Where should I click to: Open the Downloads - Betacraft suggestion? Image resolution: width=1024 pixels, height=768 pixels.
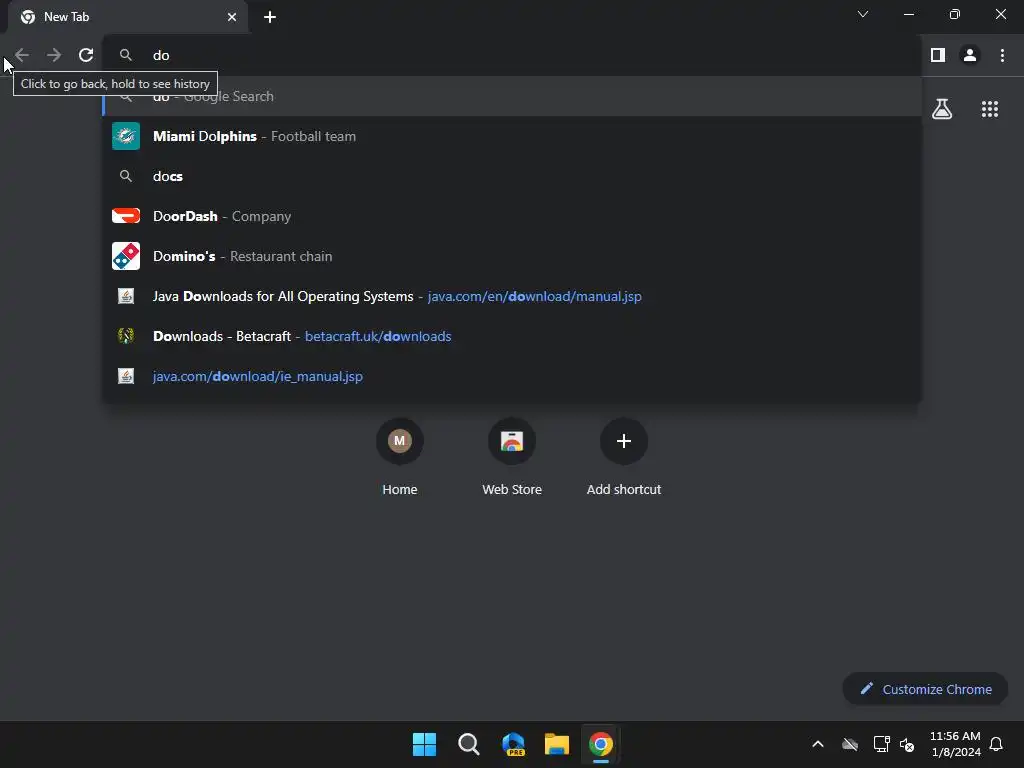click(512, 336)
